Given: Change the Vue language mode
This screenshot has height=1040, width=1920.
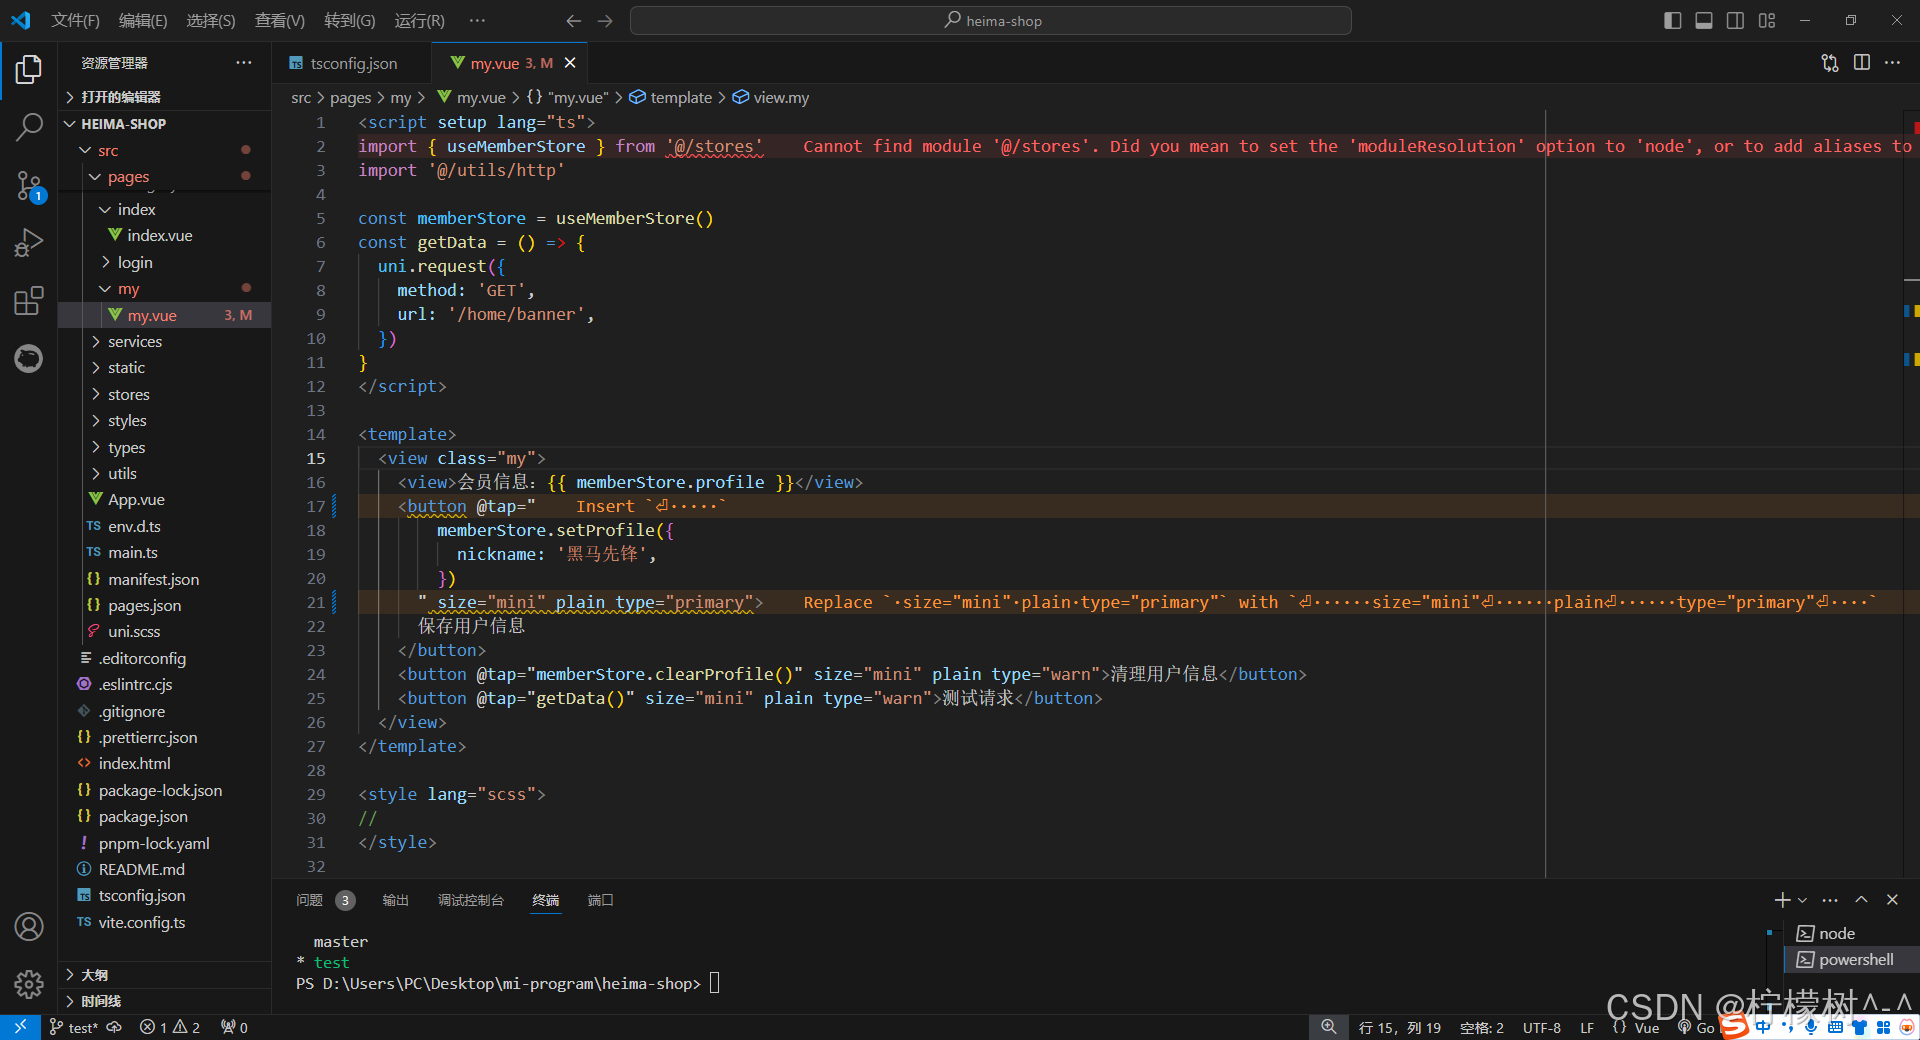Looking at the screenshot, I should click(1646, 1028).
